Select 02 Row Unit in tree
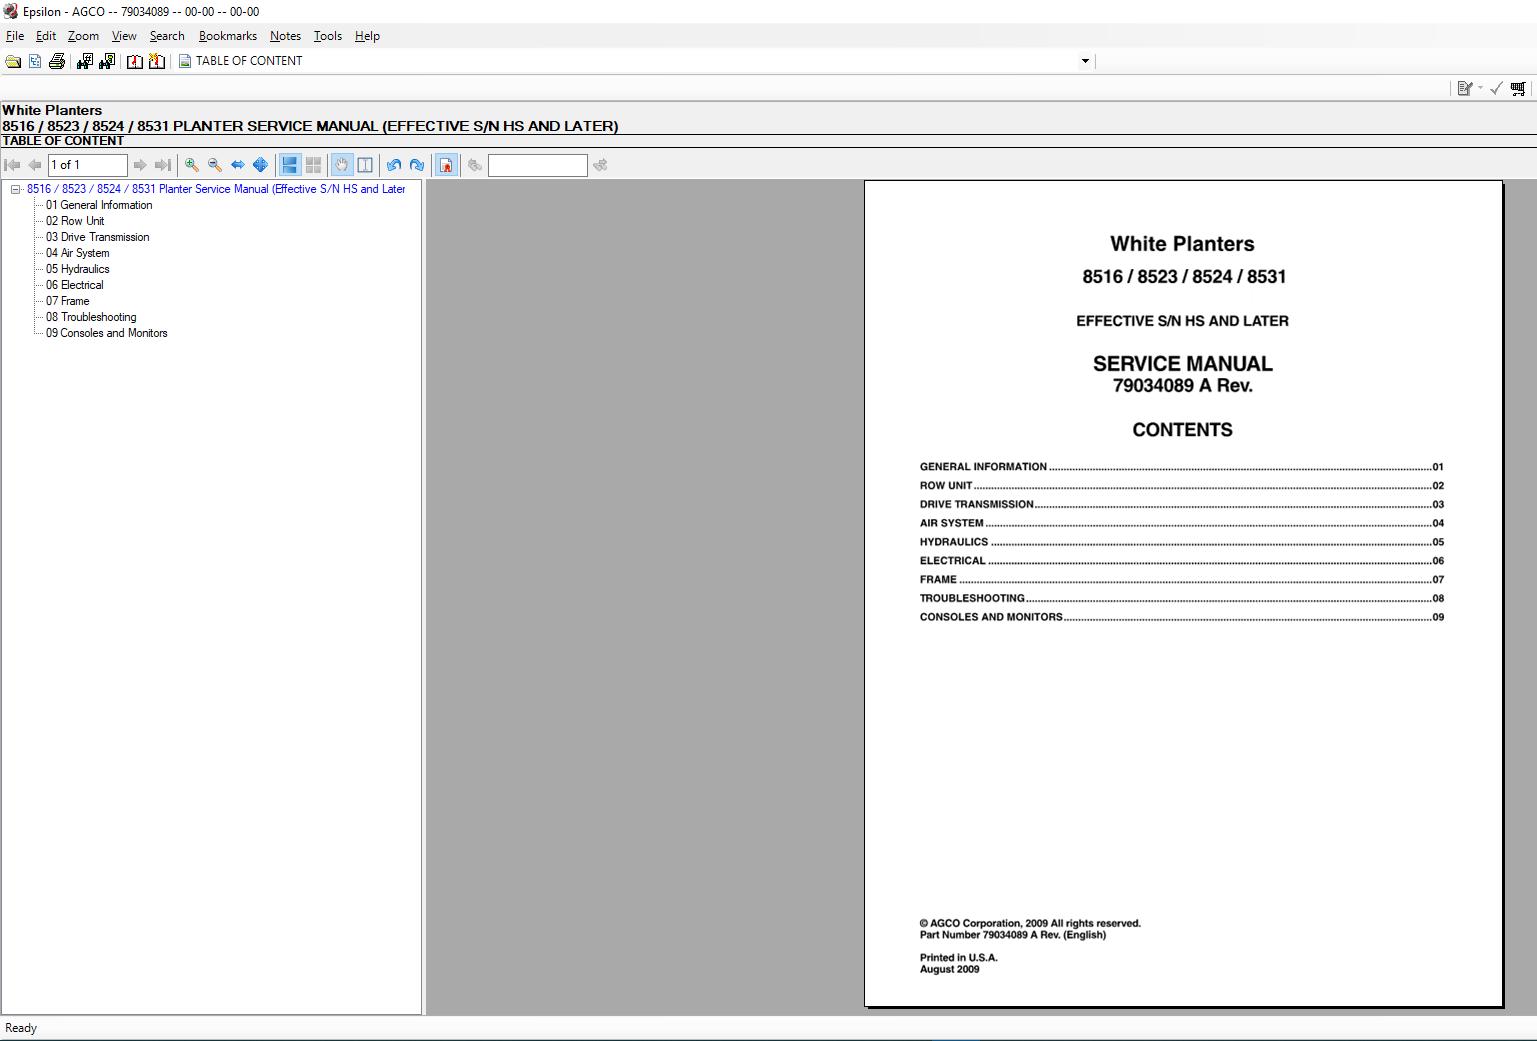Image resolution: width=1537 pixels, height=1041 pixels. [75, 221]
